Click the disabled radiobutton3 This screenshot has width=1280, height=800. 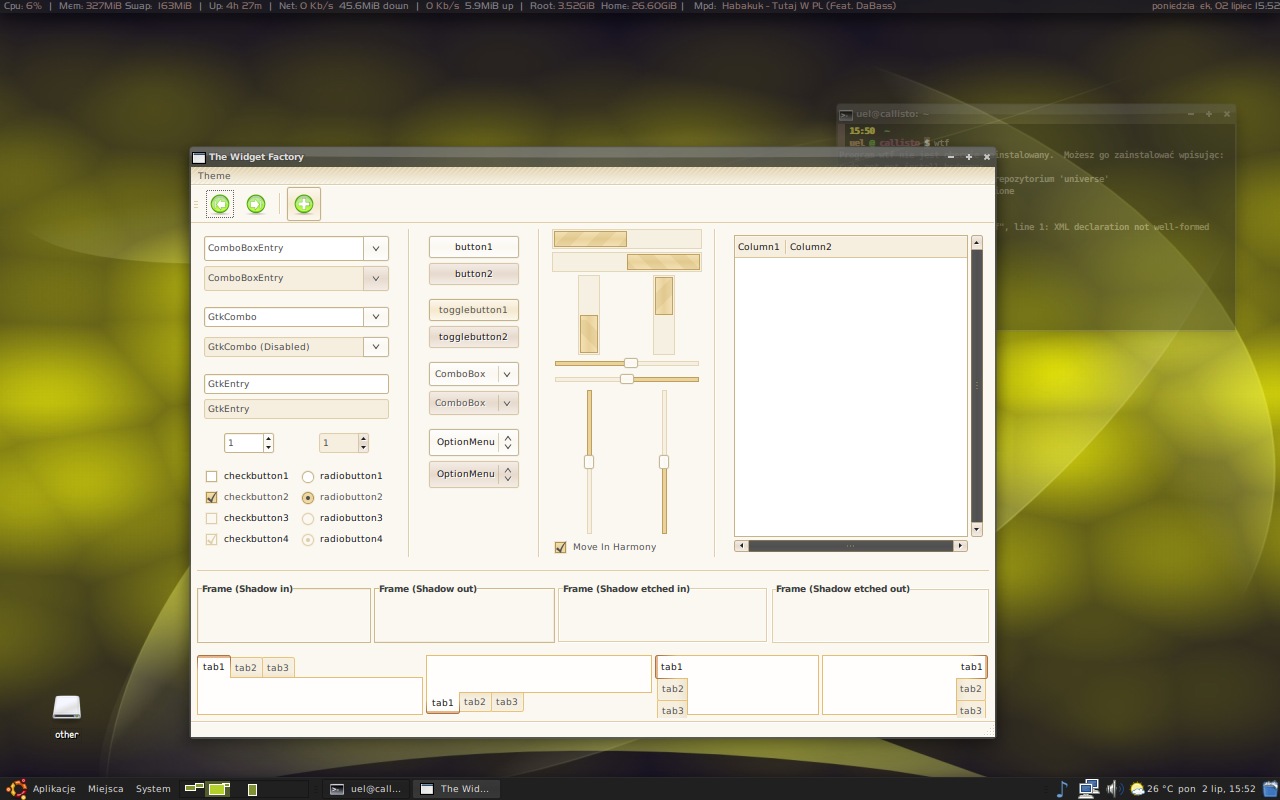(x=308, y=518)
